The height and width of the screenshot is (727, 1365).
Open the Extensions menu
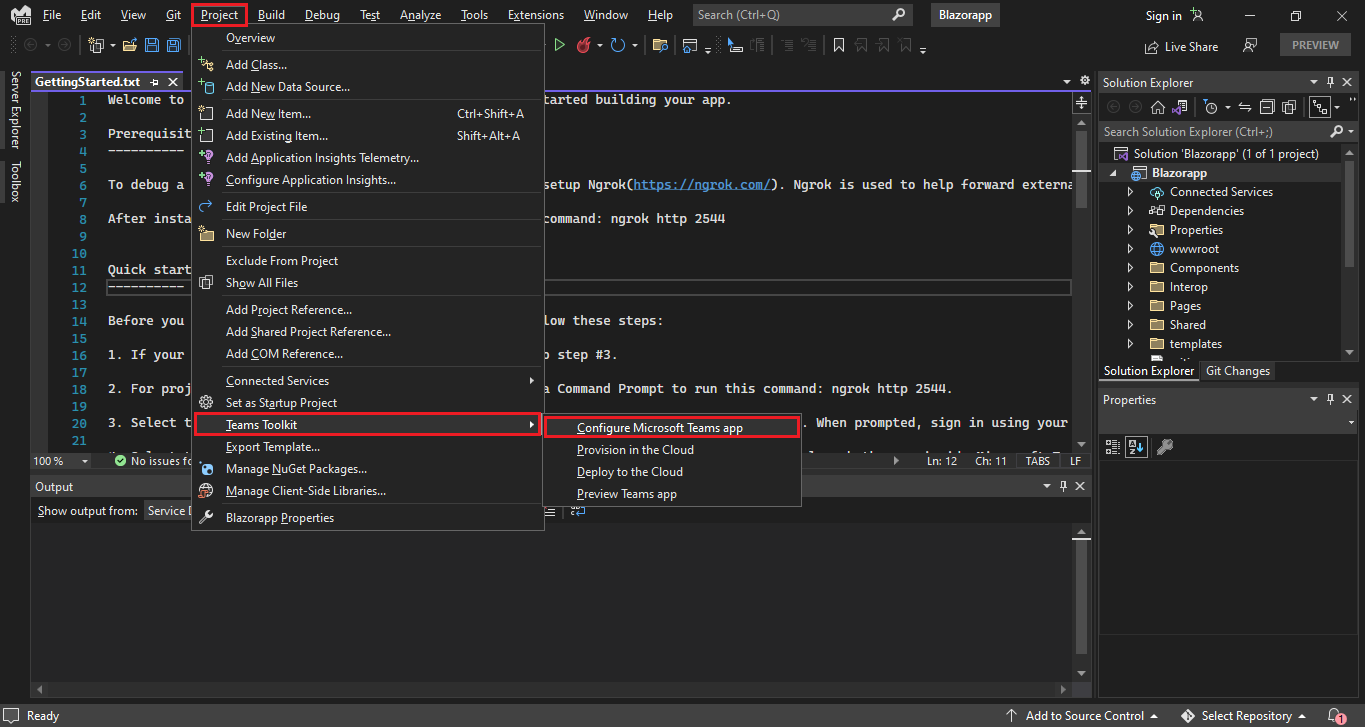click(536, 15)
